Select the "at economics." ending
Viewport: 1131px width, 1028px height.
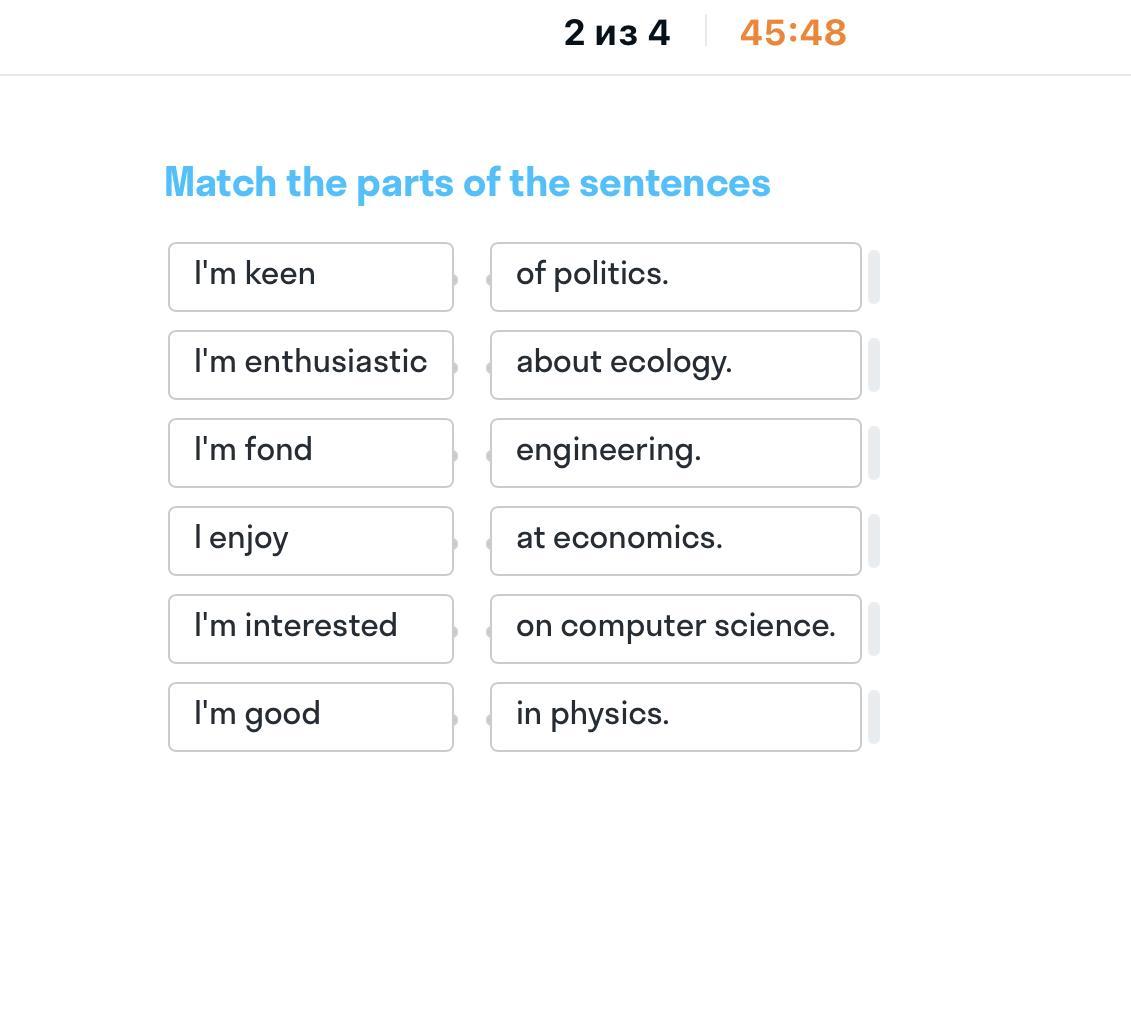point(675,540)
